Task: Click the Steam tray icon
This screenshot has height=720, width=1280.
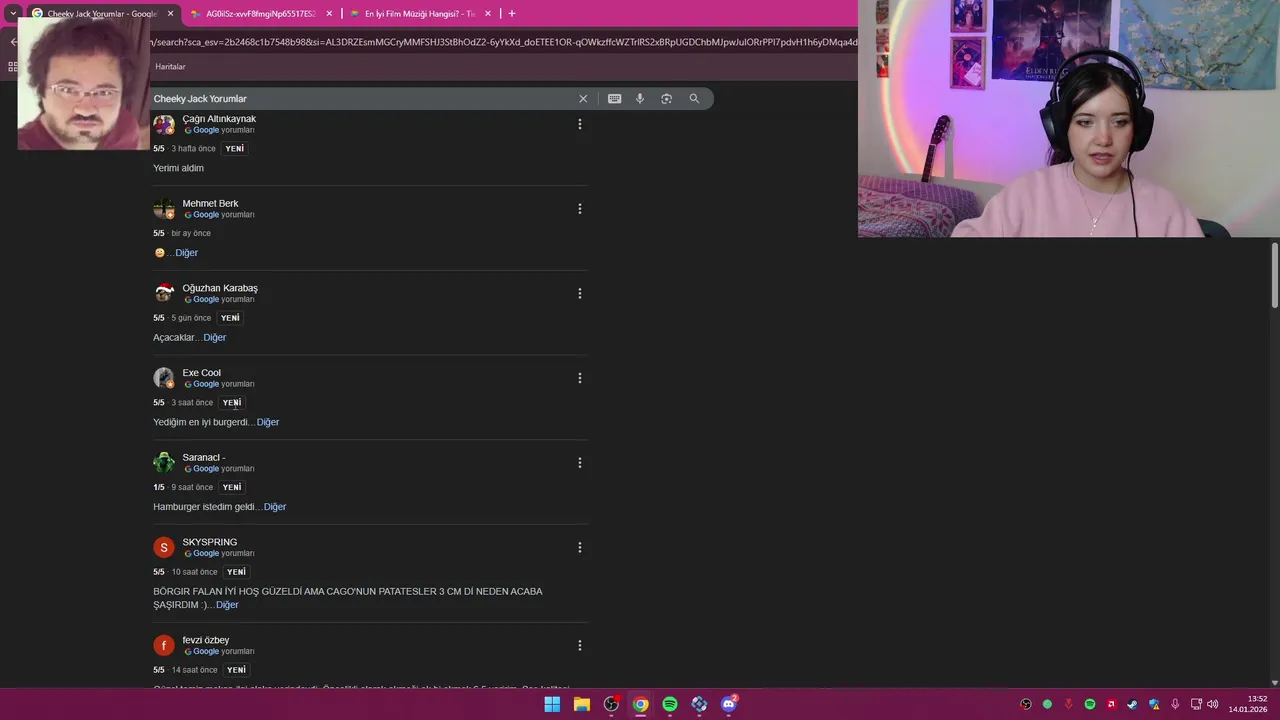Action: coord(1132,704)
